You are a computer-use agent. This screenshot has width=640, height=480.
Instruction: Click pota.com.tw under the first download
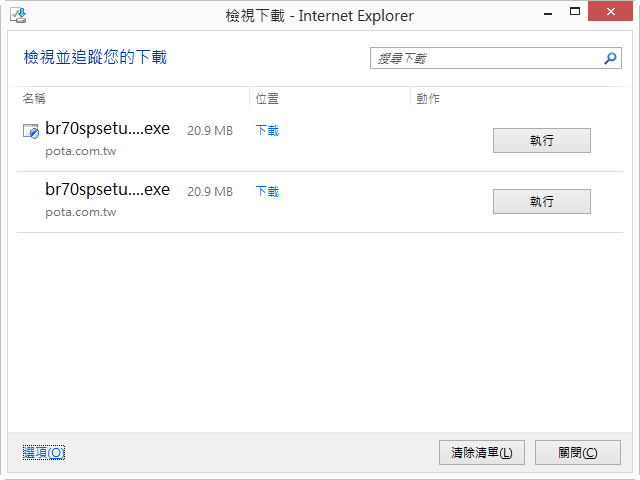[x=80, y=151]
